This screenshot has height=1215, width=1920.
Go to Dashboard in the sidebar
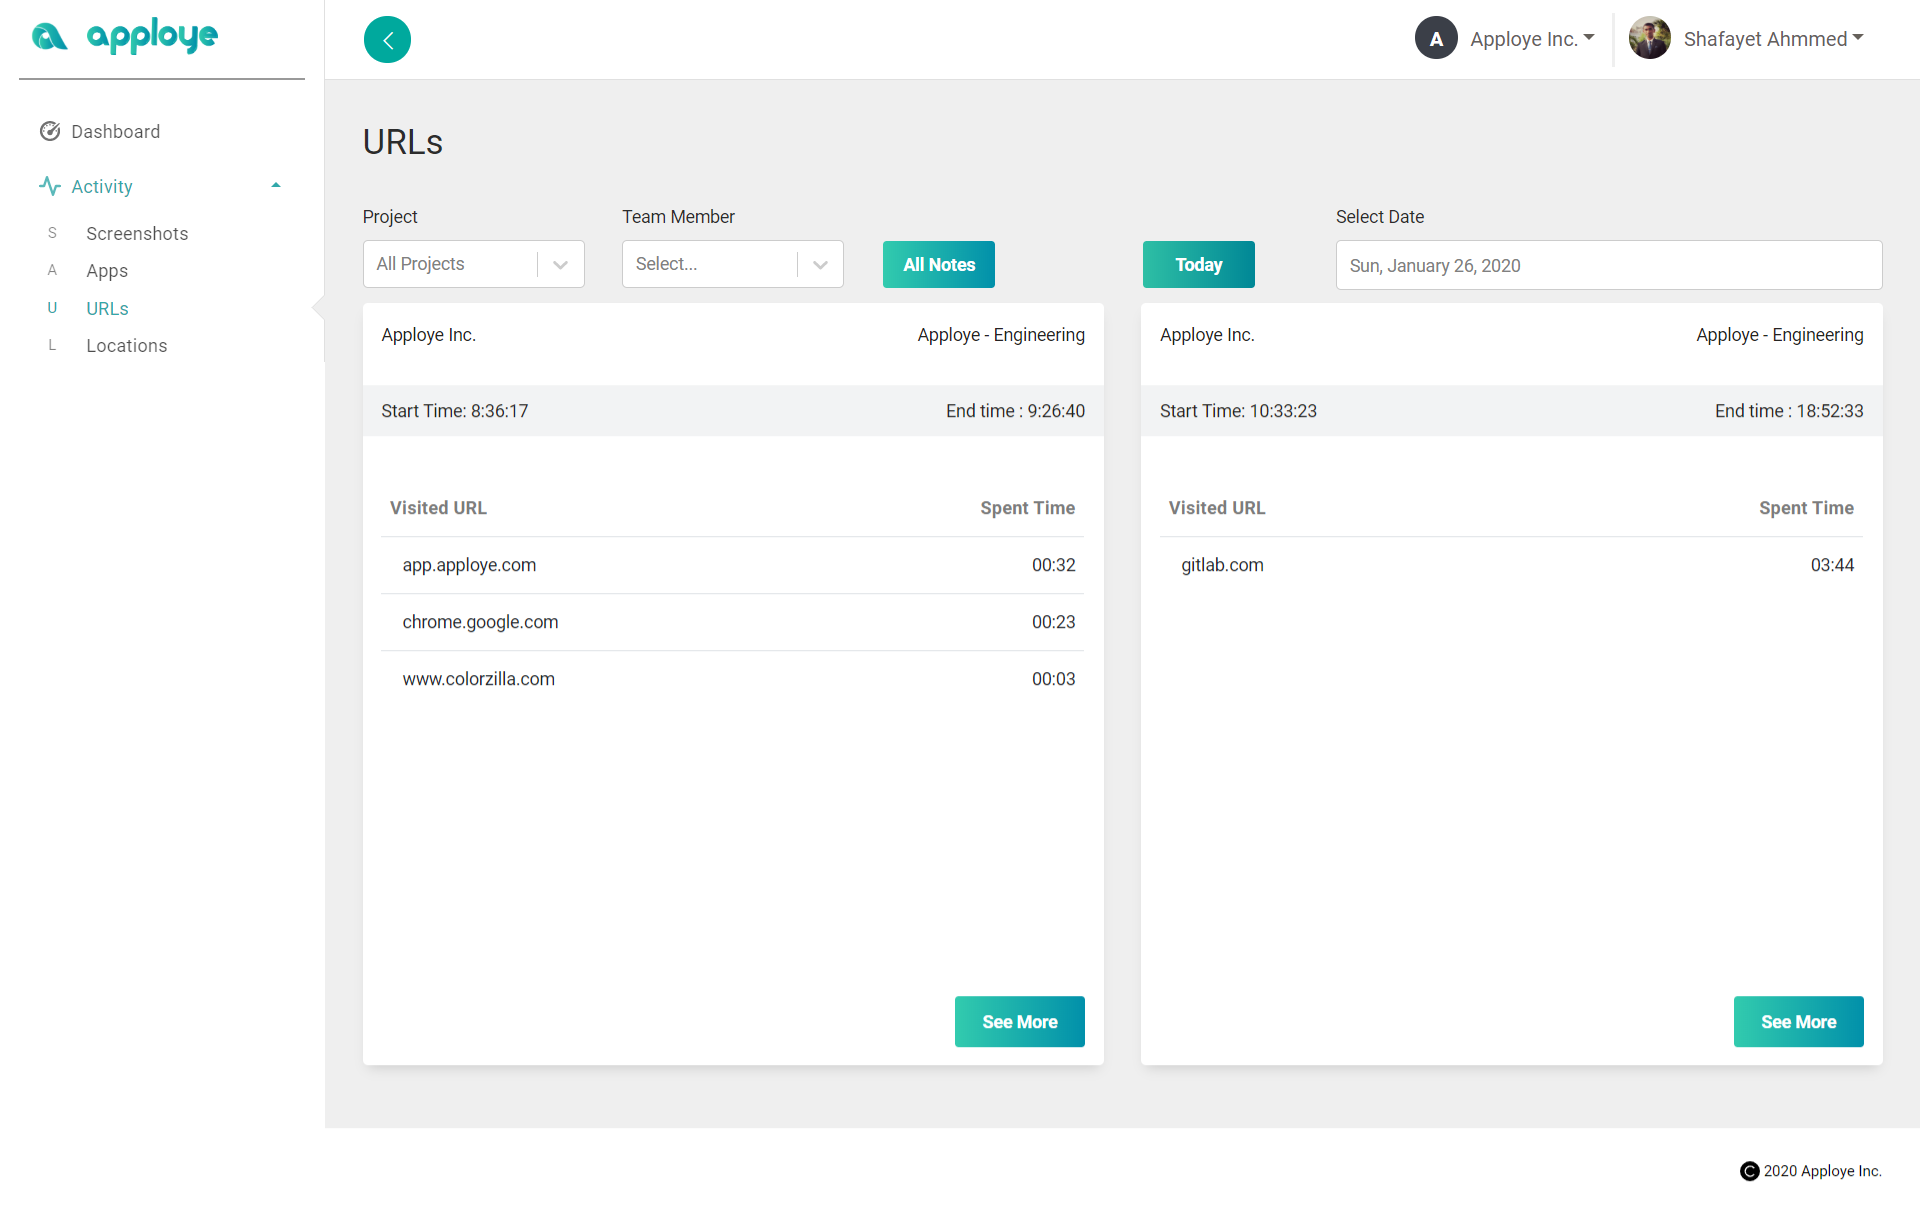click(x=115, y=132)
